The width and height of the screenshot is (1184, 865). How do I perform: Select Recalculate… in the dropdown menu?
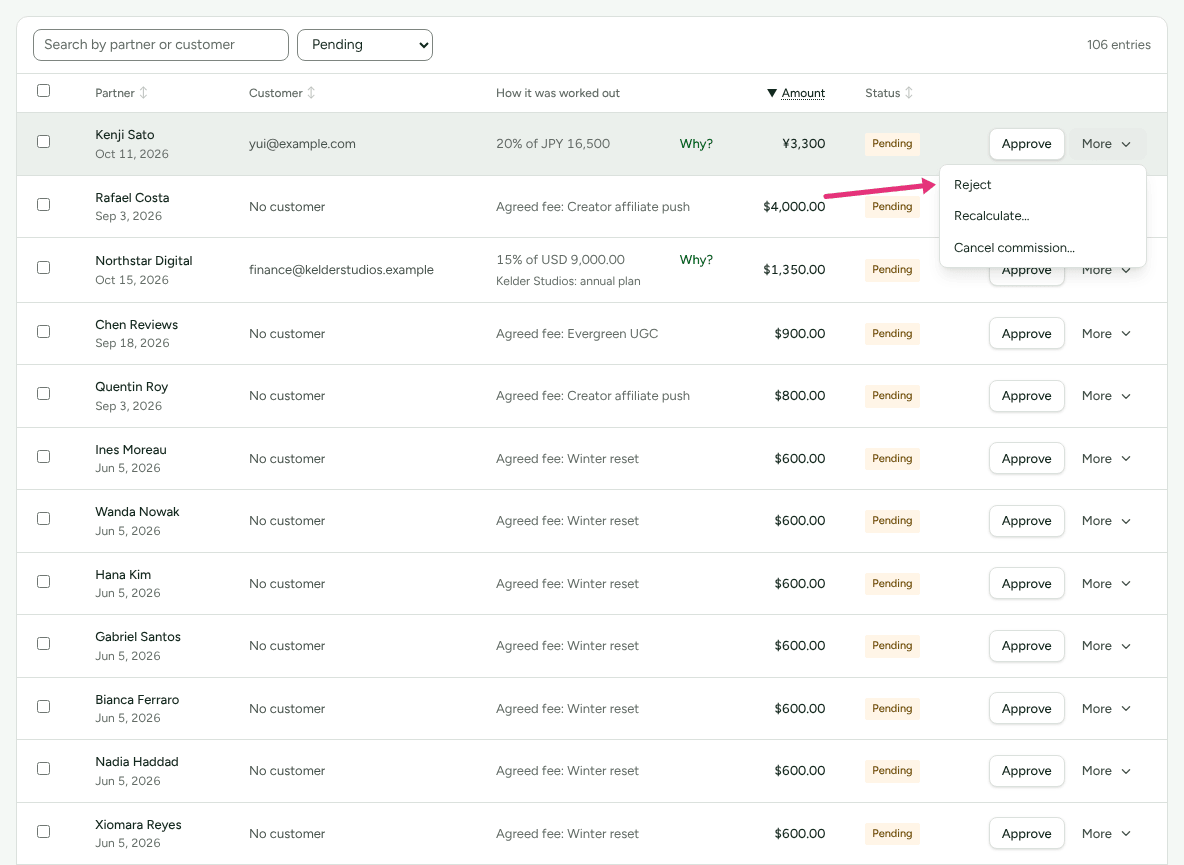coord(1043,216)
